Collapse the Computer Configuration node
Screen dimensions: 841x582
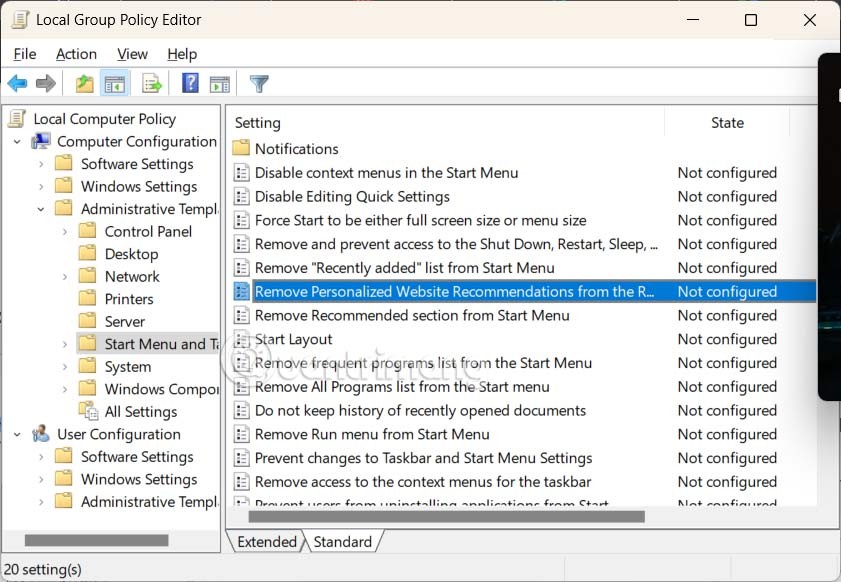[17, 142]
